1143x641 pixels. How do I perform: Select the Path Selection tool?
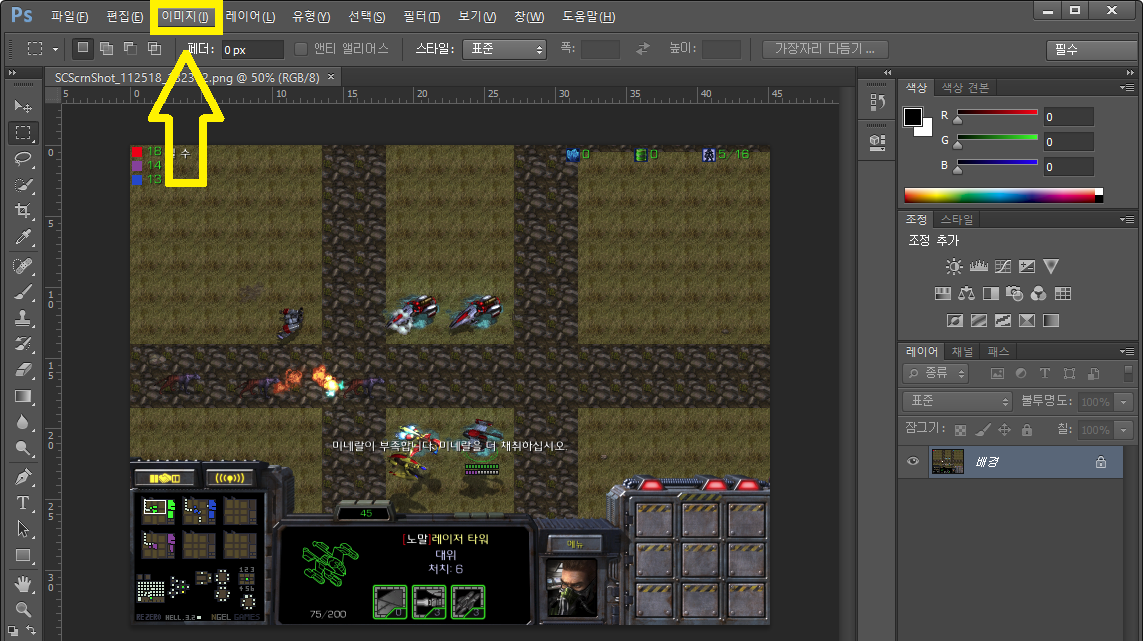pyautogui.click(x=23, y=529)
